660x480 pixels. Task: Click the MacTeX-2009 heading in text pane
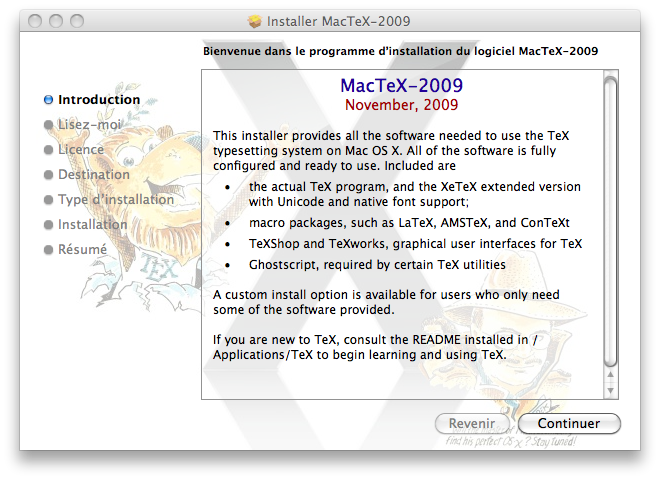coord(402,85)
